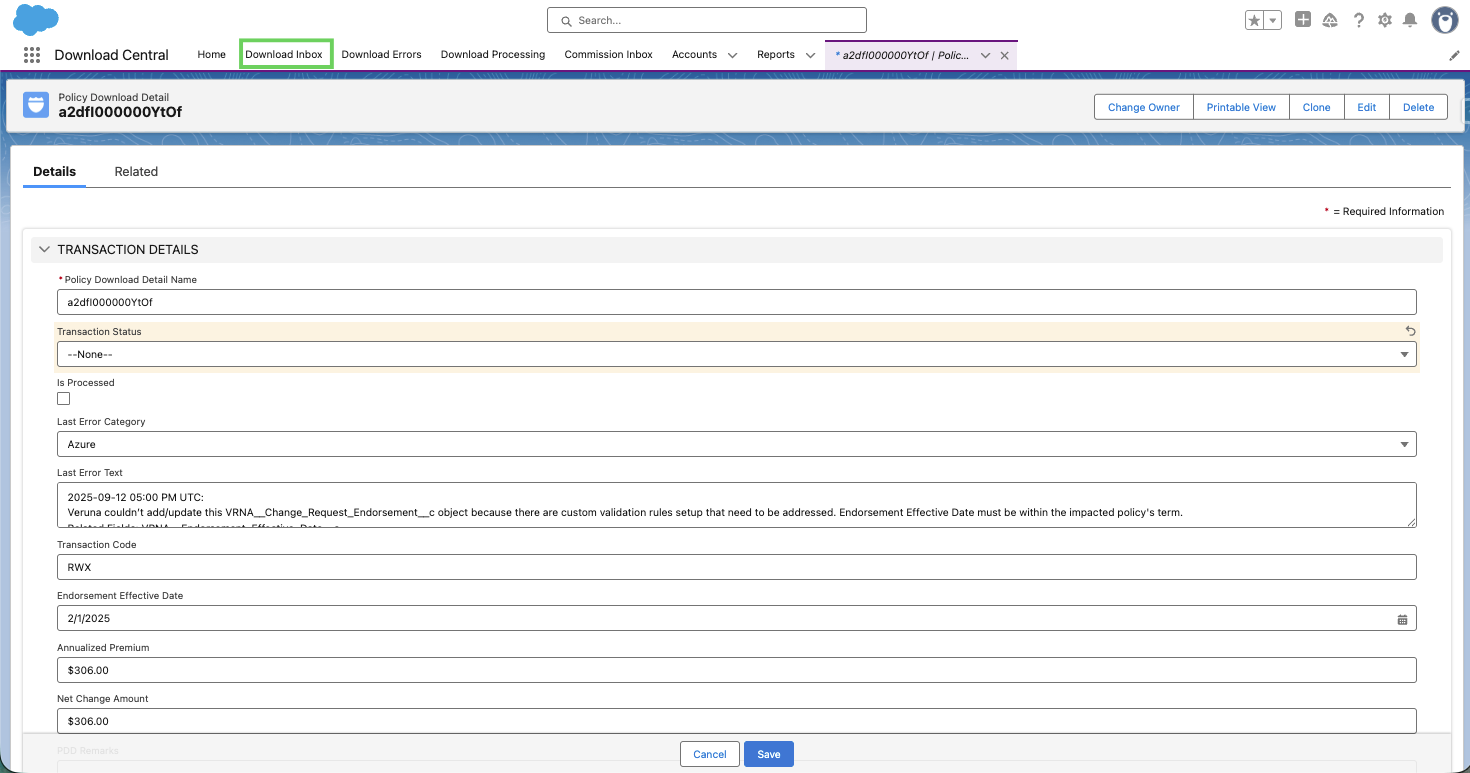Go to the Home tab
The height and width of the screenshot is (773, 1470).
click(x=211, y=55)
